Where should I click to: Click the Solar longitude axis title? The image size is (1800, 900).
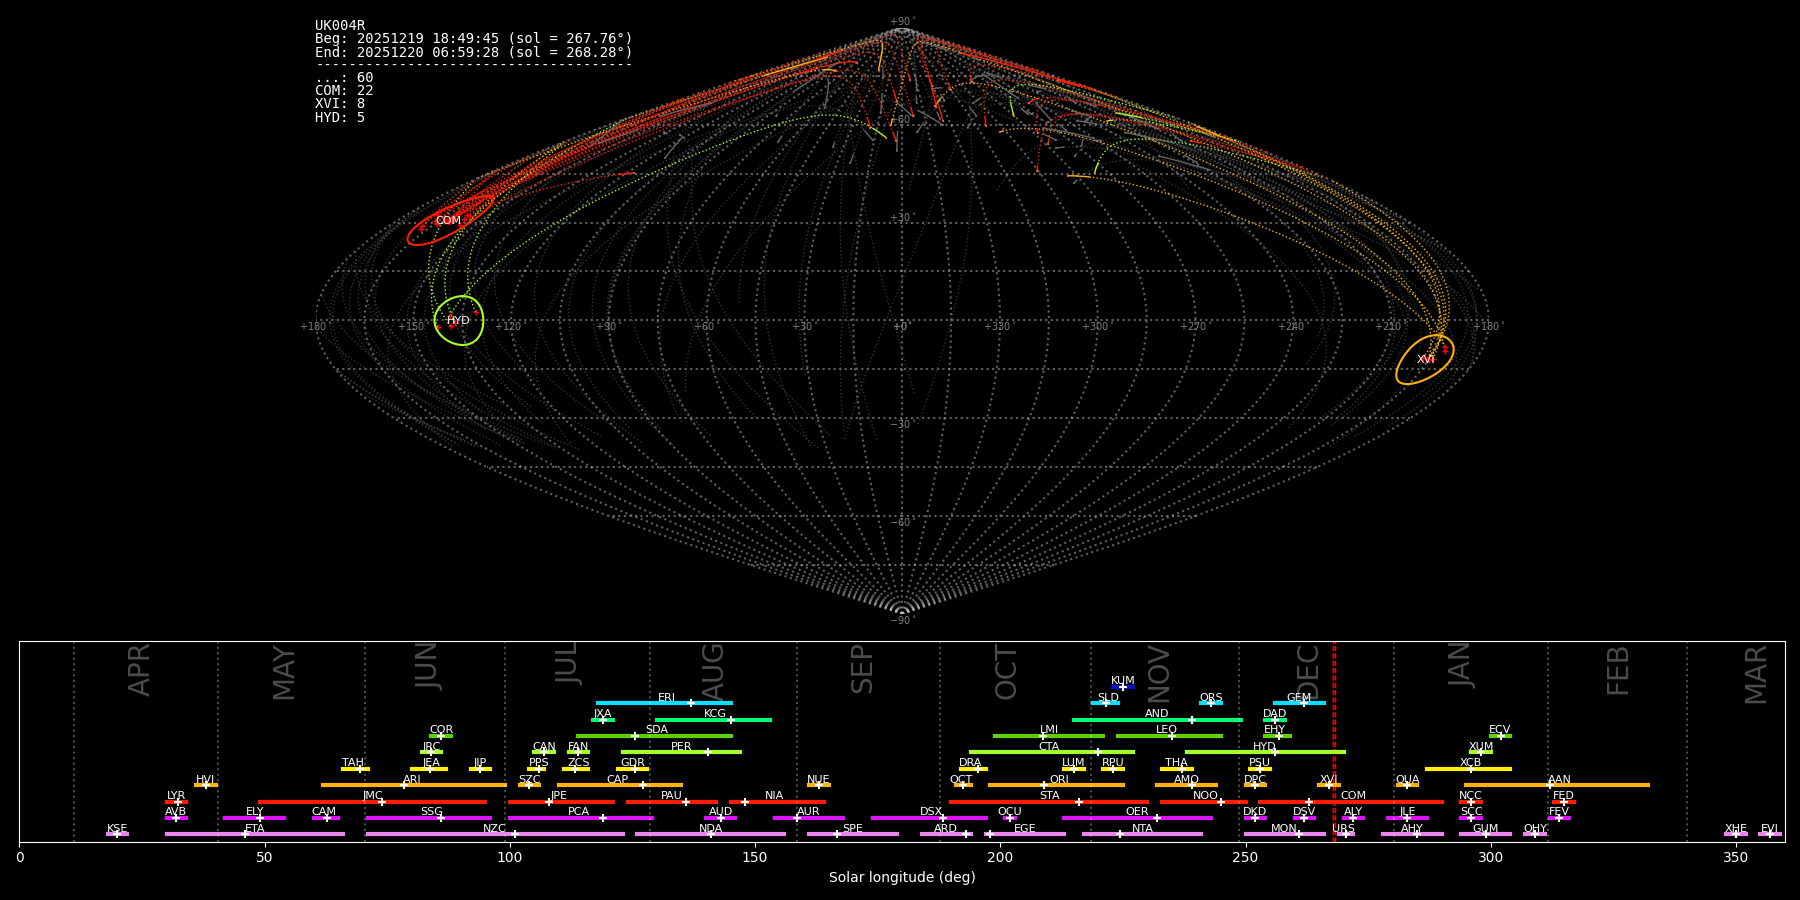(902, 878)
